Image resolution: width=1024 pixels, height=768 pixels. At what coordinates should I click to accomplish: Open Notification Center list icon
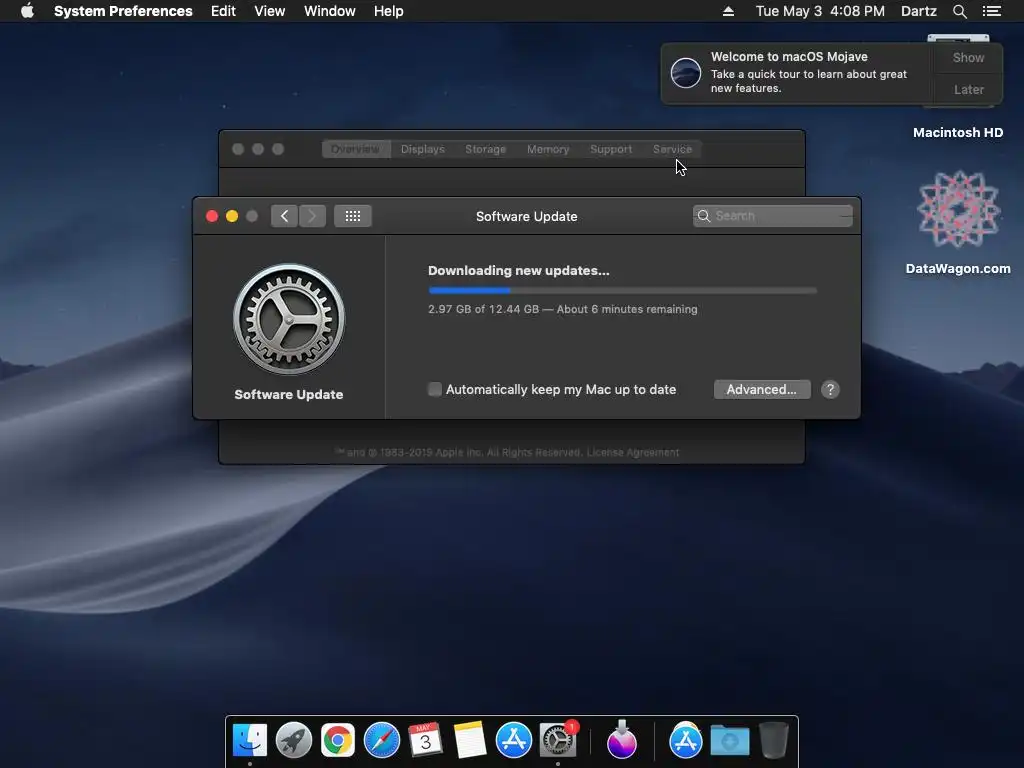[991, 11]
